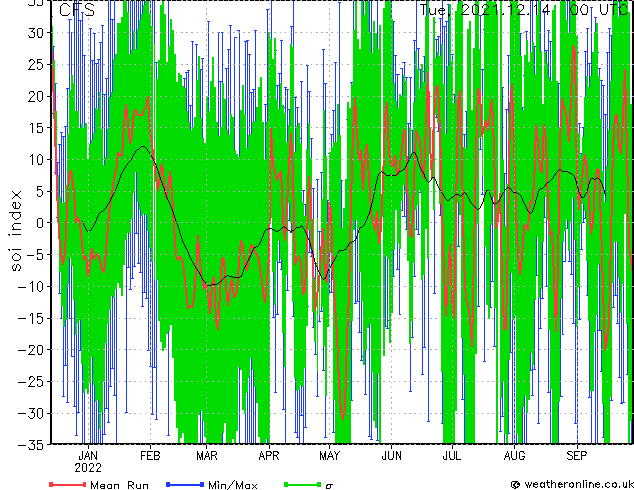Click the red Mean Run legend line
The width and height of the screenshot is (634, 490).
point(68,484)
